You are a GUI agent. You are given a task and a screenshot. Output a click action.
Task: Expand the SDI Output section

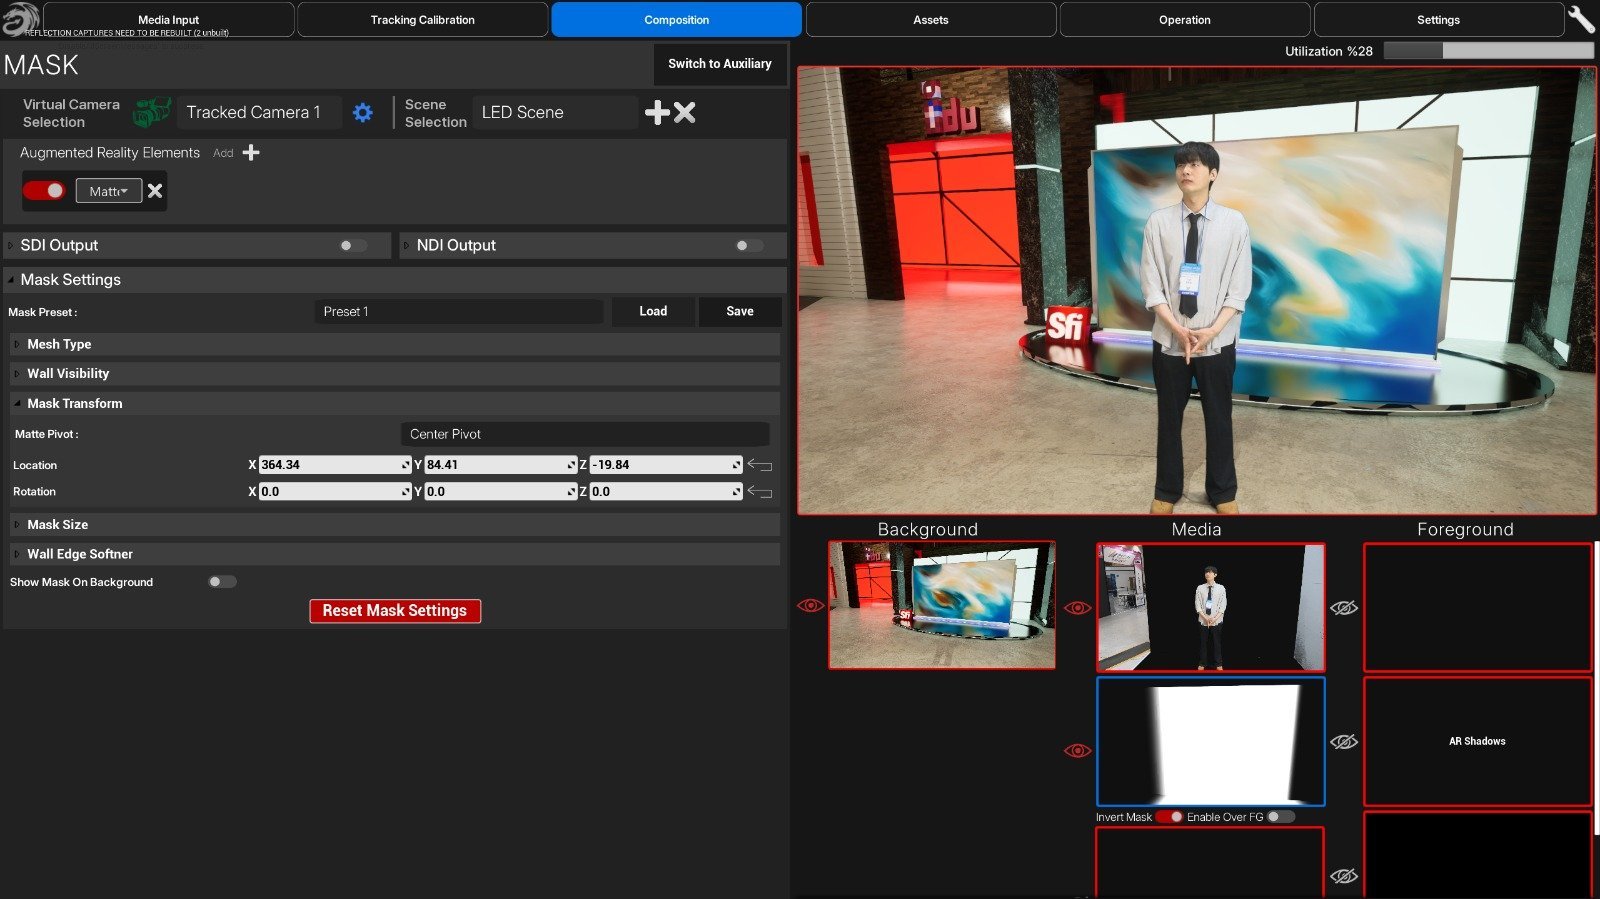tap(197, 245)
